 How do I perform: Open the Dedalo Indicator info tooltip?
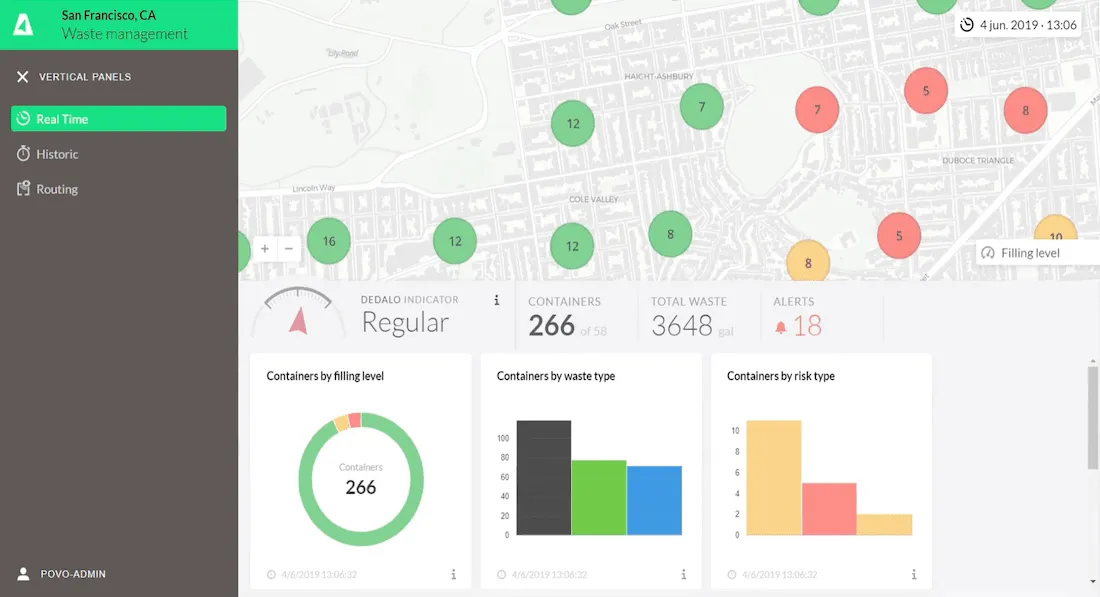(497, 299)
